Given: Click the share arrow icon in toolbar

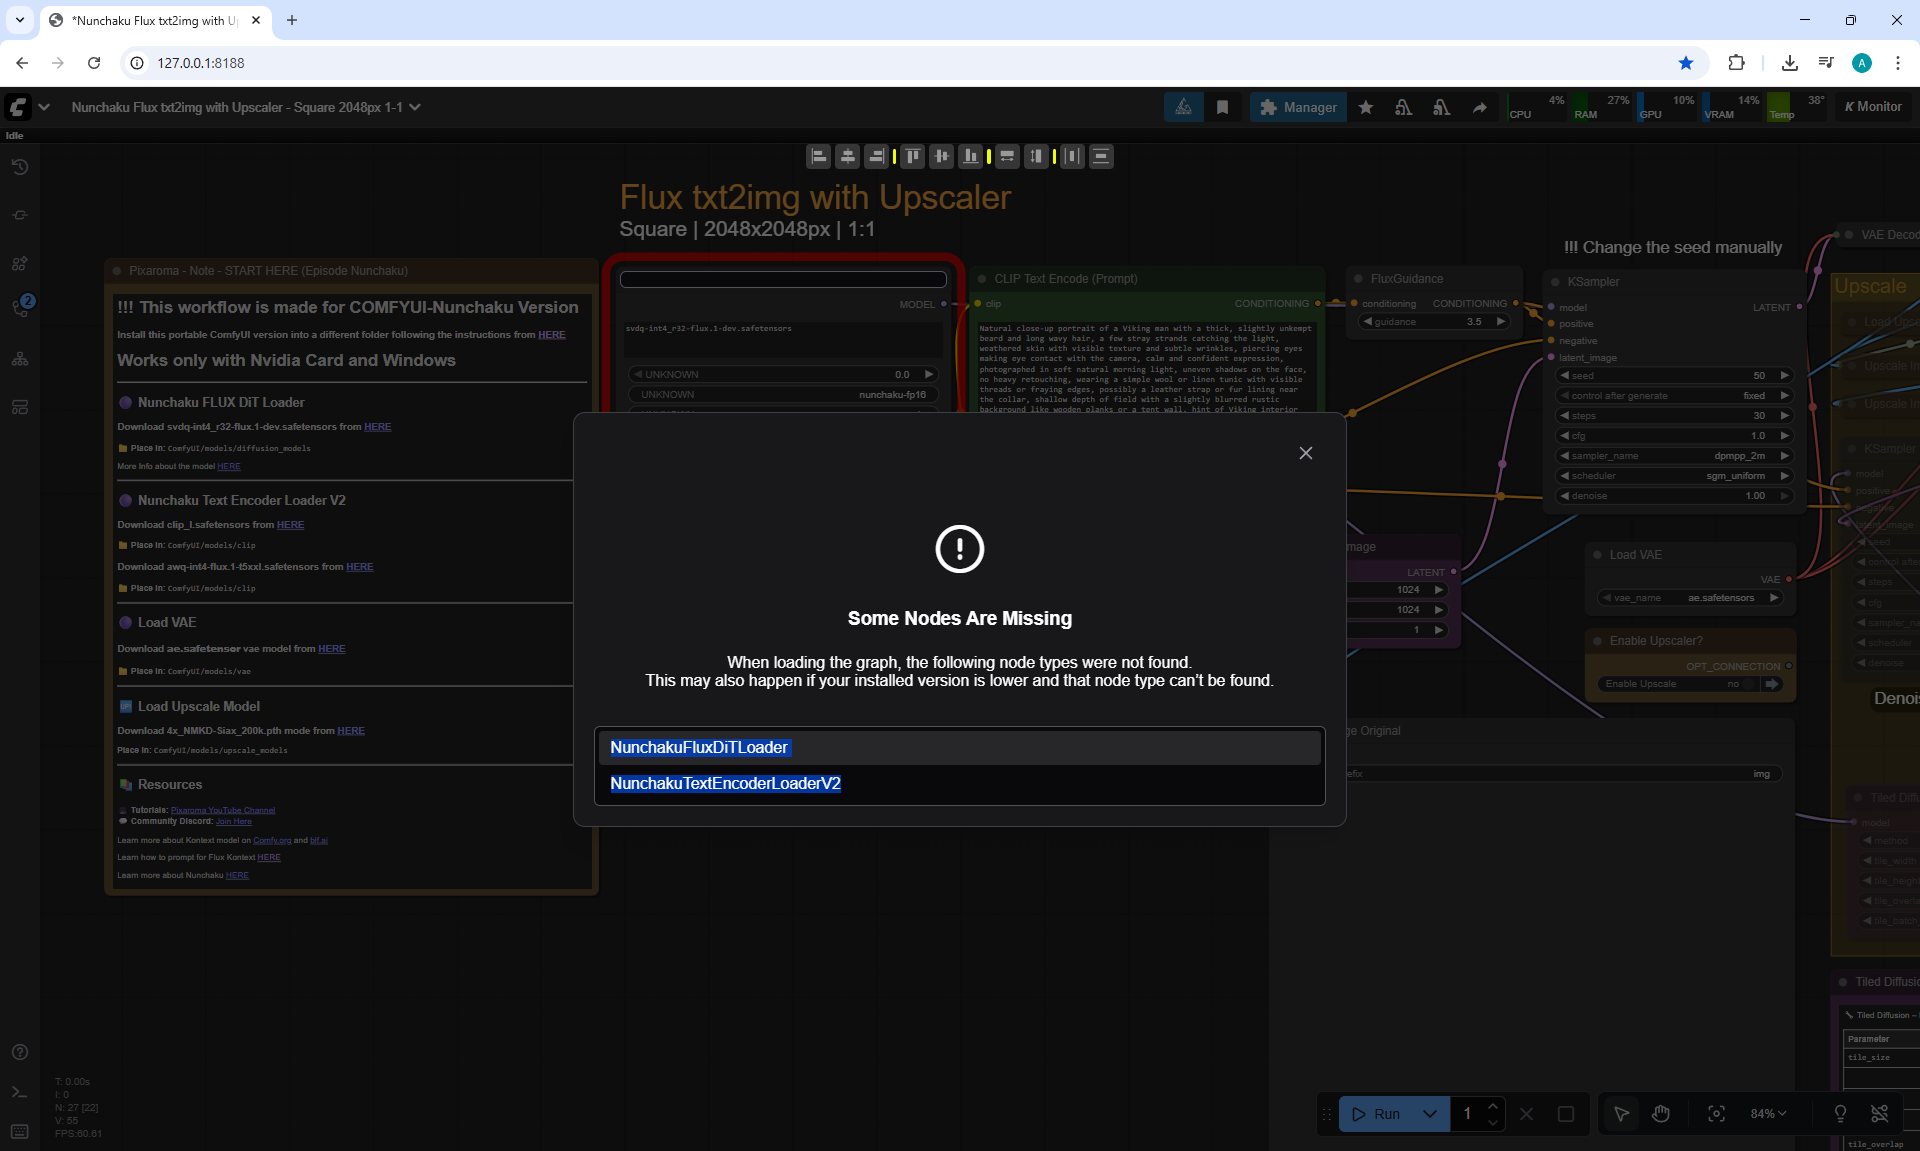Looking at the screenshot, I should click(x=1479, y=107).
